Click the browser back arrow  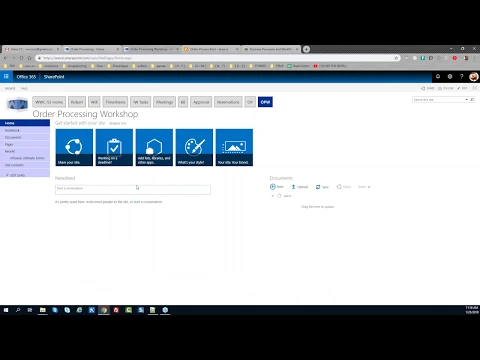(x=5, y=58)
